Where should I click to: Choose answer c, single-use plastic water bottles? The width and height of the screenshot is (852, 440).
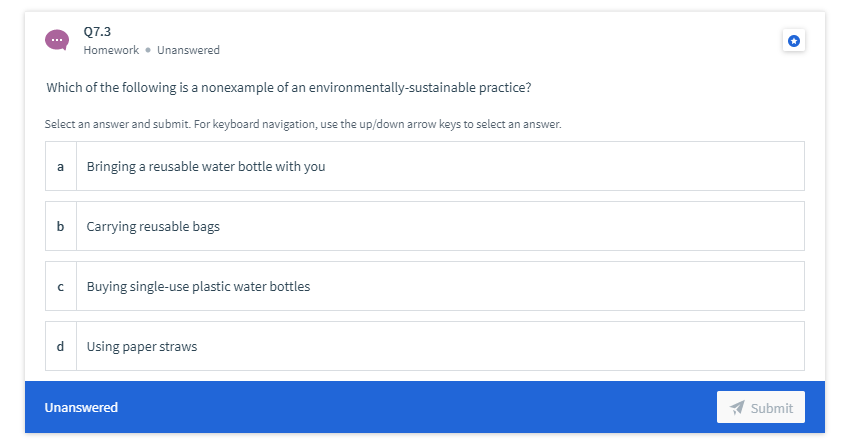[x=425, y=286]
